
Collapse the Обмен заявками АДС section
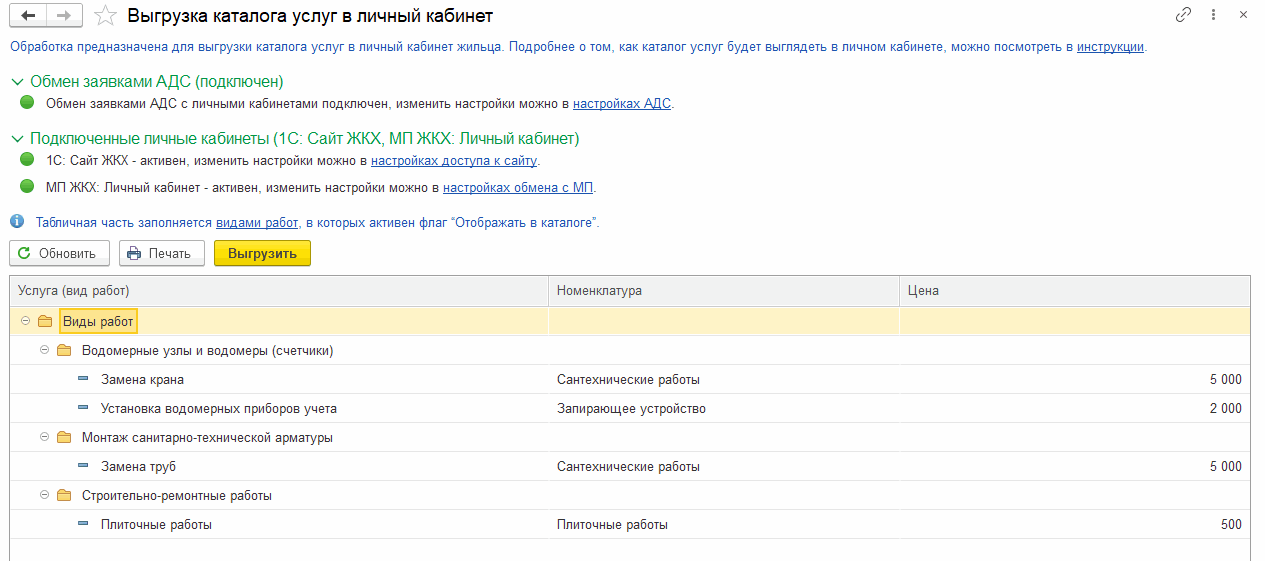coord(17,82)
